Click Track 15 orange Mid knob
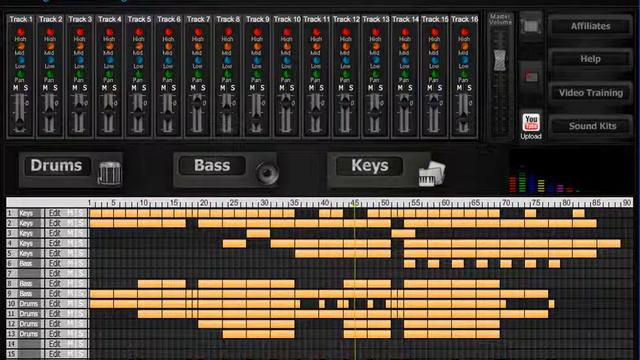 (x=434, y=47)
